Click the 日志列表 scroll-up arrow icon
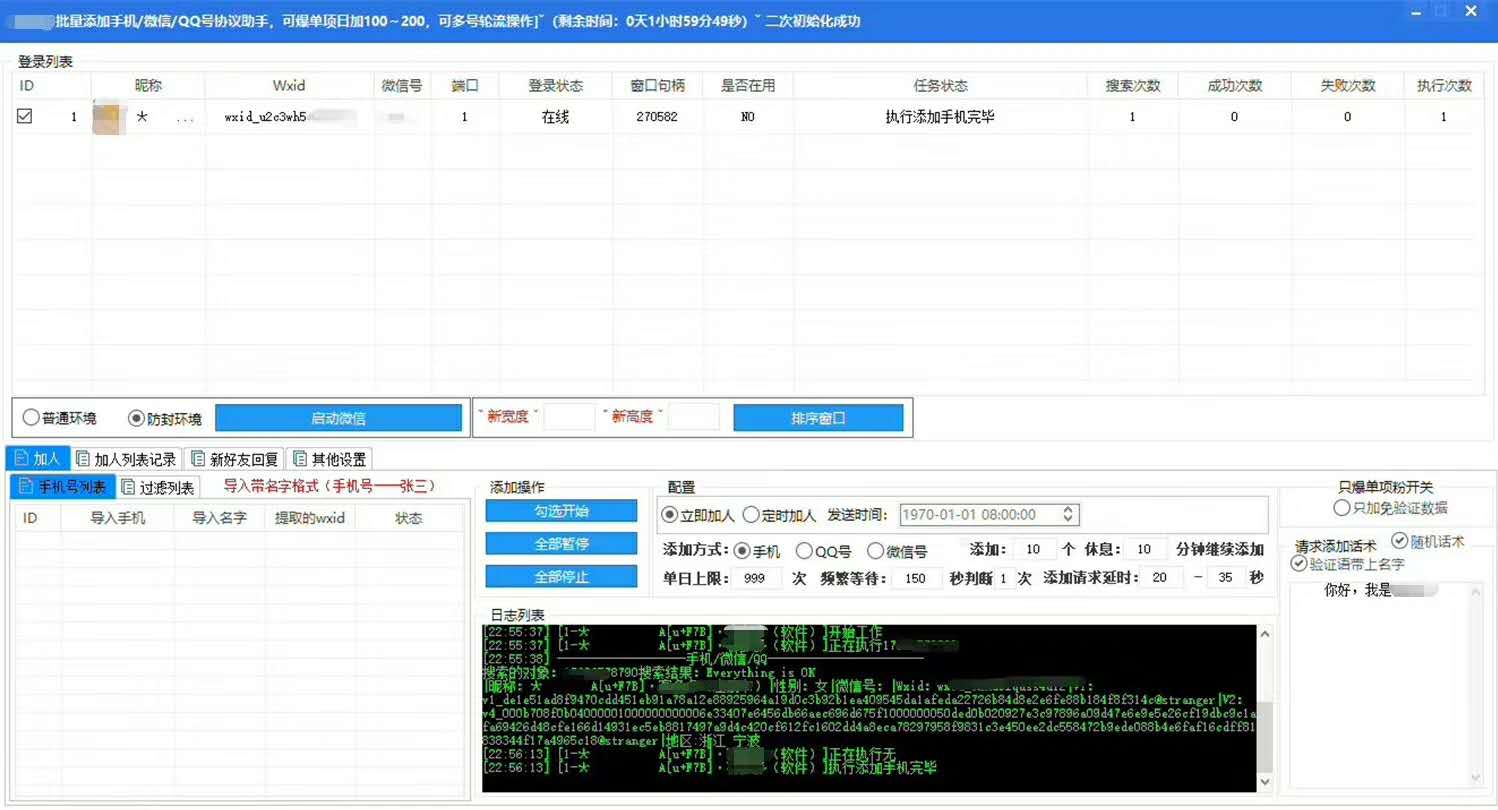The width and height of the screenshot is (1498, 810). click(x=1267, y=632)
